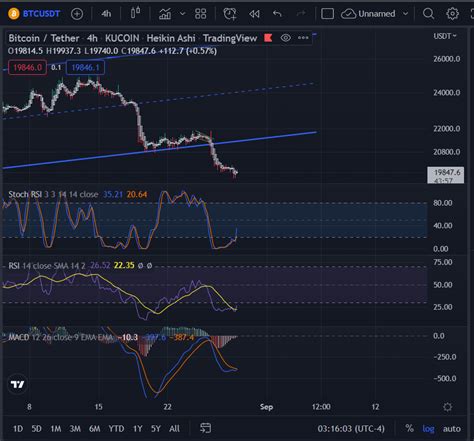
Task: Redo the last chart action
Action: pos(301,14)
